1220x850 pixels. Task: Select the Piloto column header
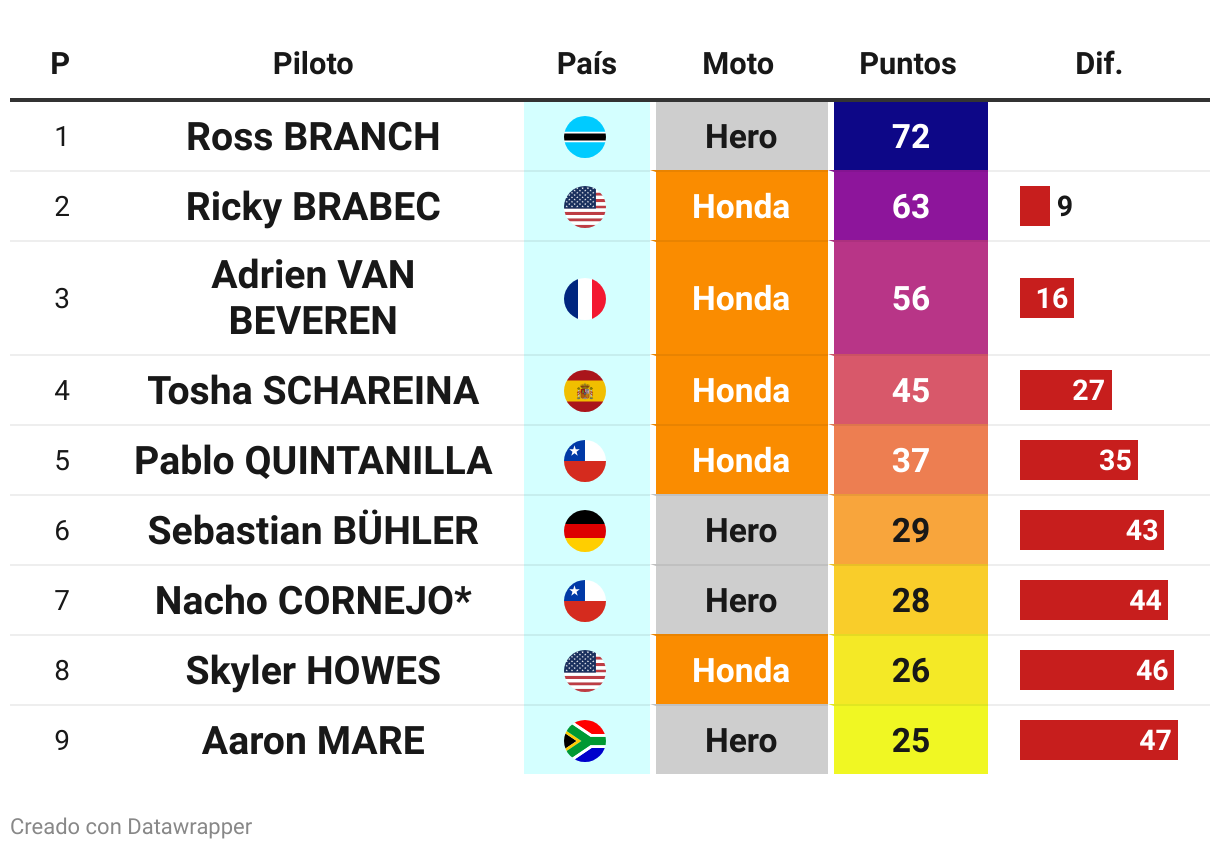click(x=313, y=64)
